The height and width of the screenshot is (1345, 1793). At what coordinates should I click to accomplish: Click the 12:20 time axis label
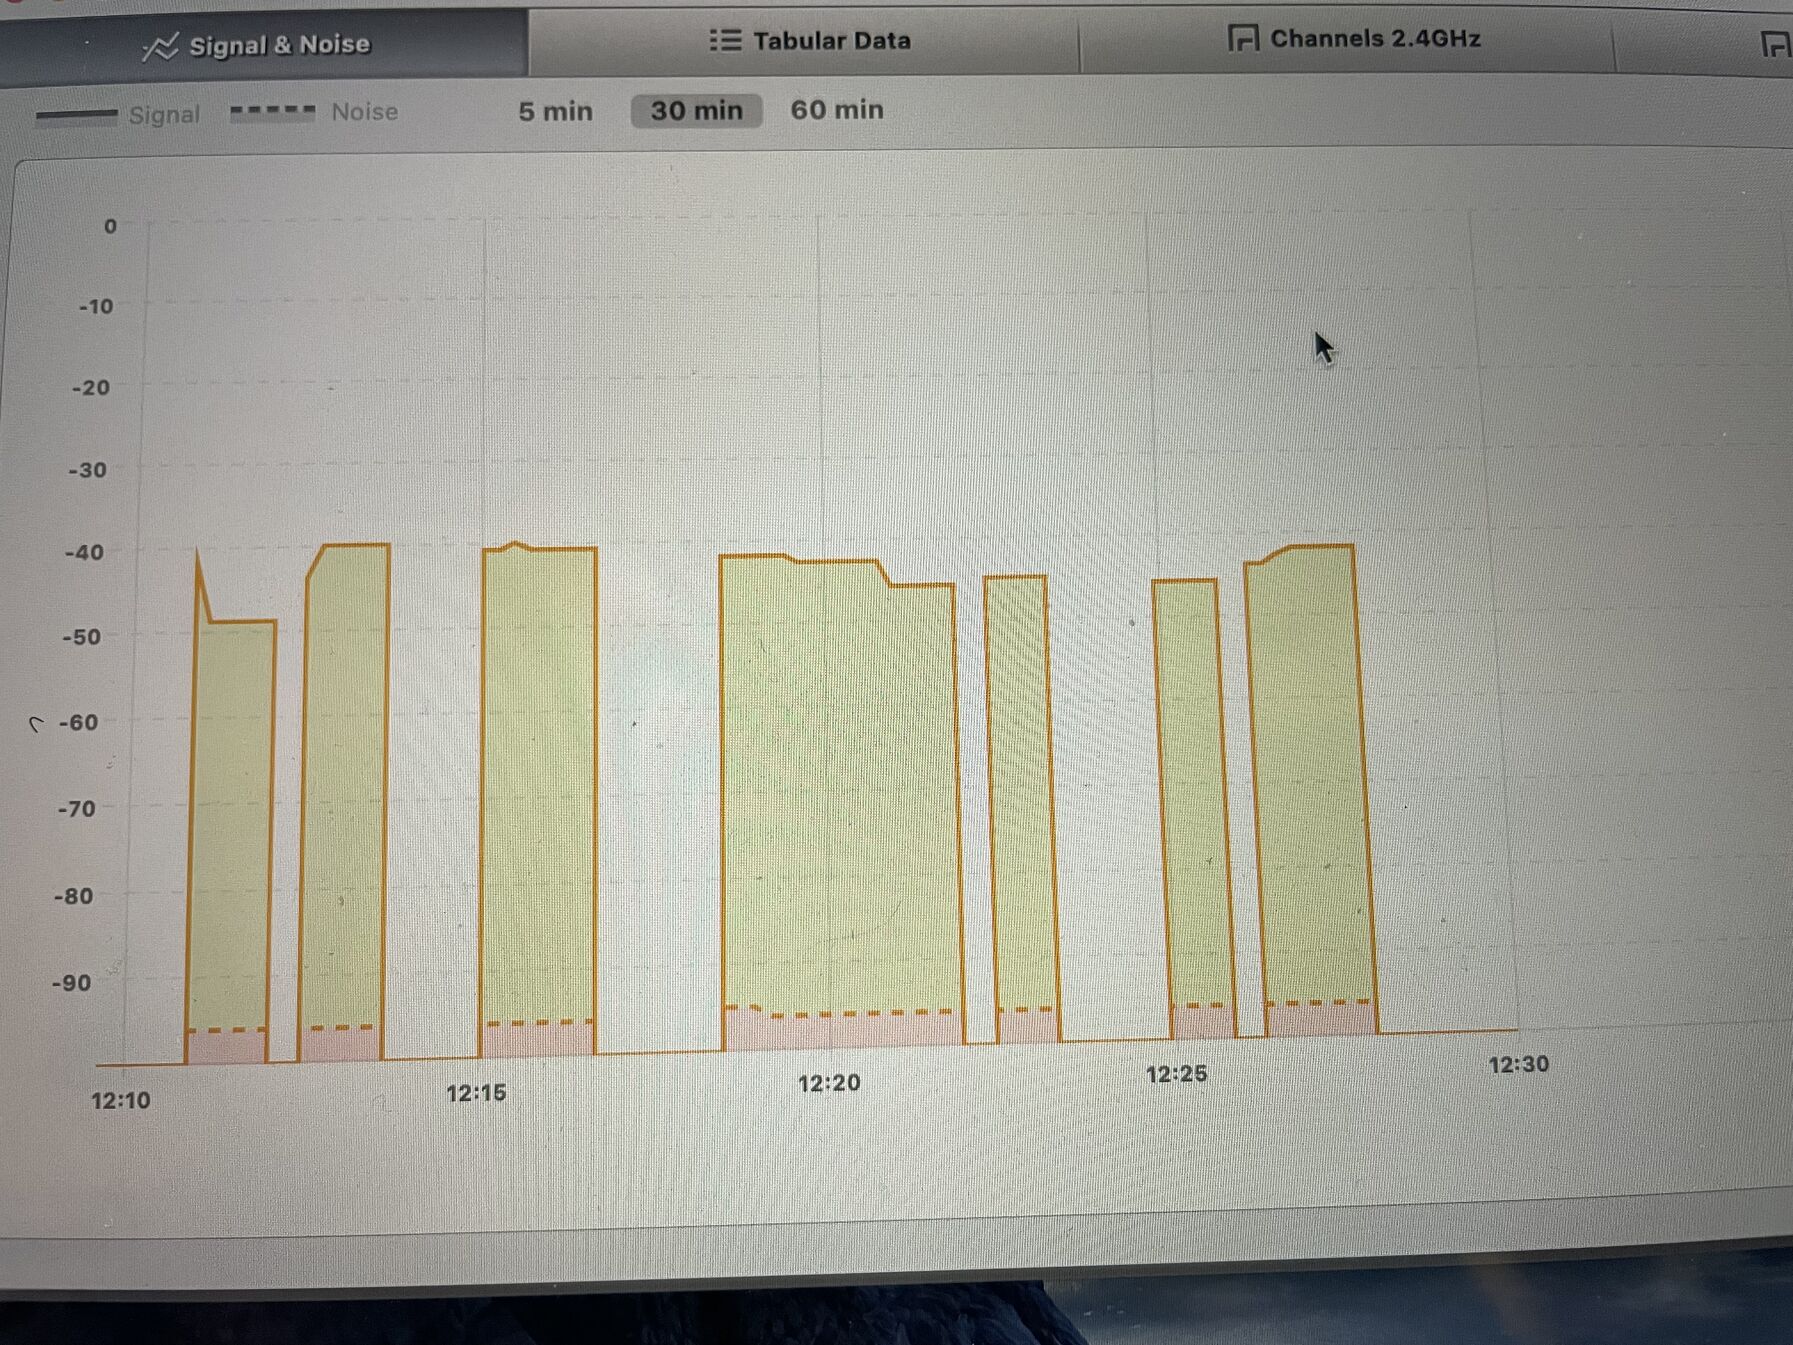[x=829, y=1083]
